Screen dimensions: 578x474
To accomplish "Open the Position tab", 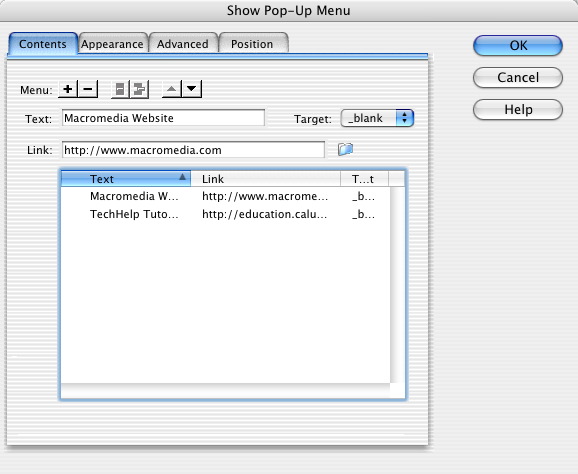I will [x=252, y=44].
